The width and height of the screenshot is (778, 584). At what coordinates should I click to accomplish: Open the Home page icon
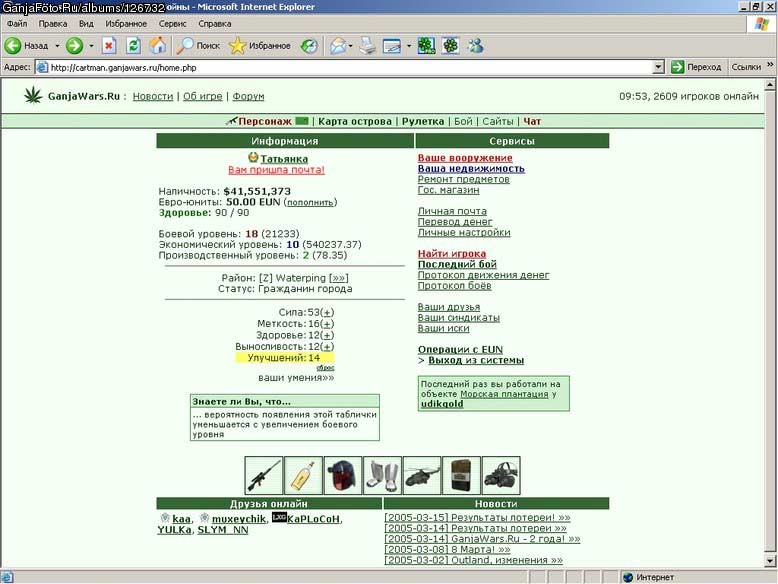(x=158, y=46)
